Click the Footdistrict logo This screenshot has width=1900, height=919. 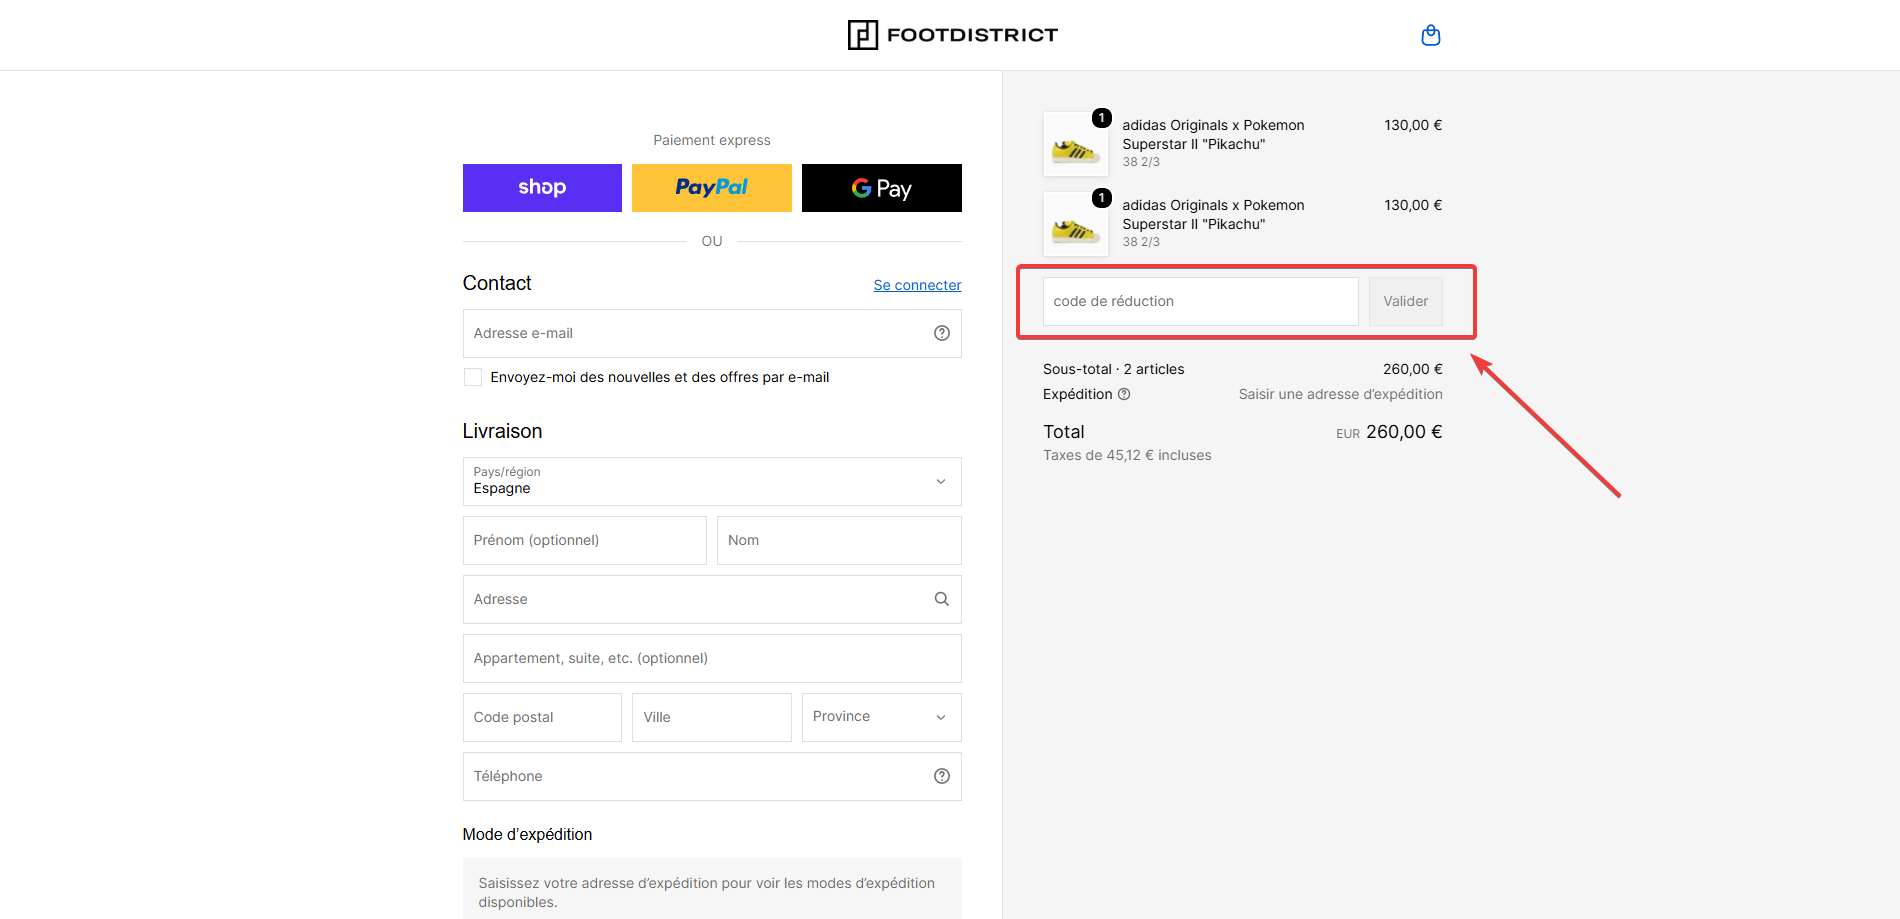pos(952,35)
